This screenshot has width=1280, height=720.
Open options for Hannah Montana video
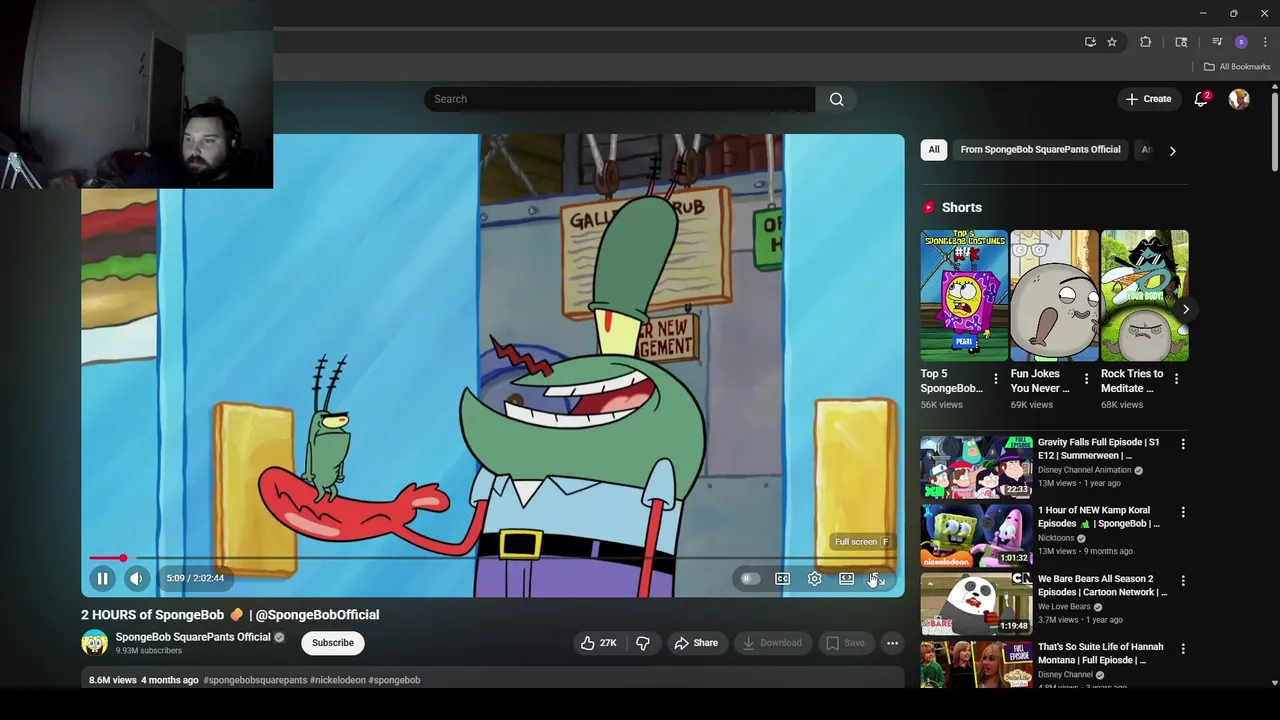(x=1183, y=648)
